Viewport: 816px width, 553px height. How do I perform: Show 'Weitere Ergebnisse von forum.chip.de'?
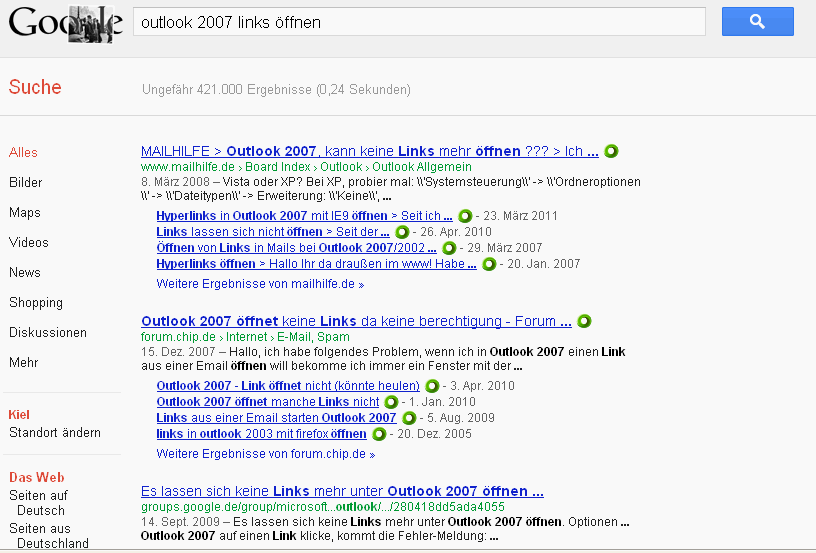(265, 454)
